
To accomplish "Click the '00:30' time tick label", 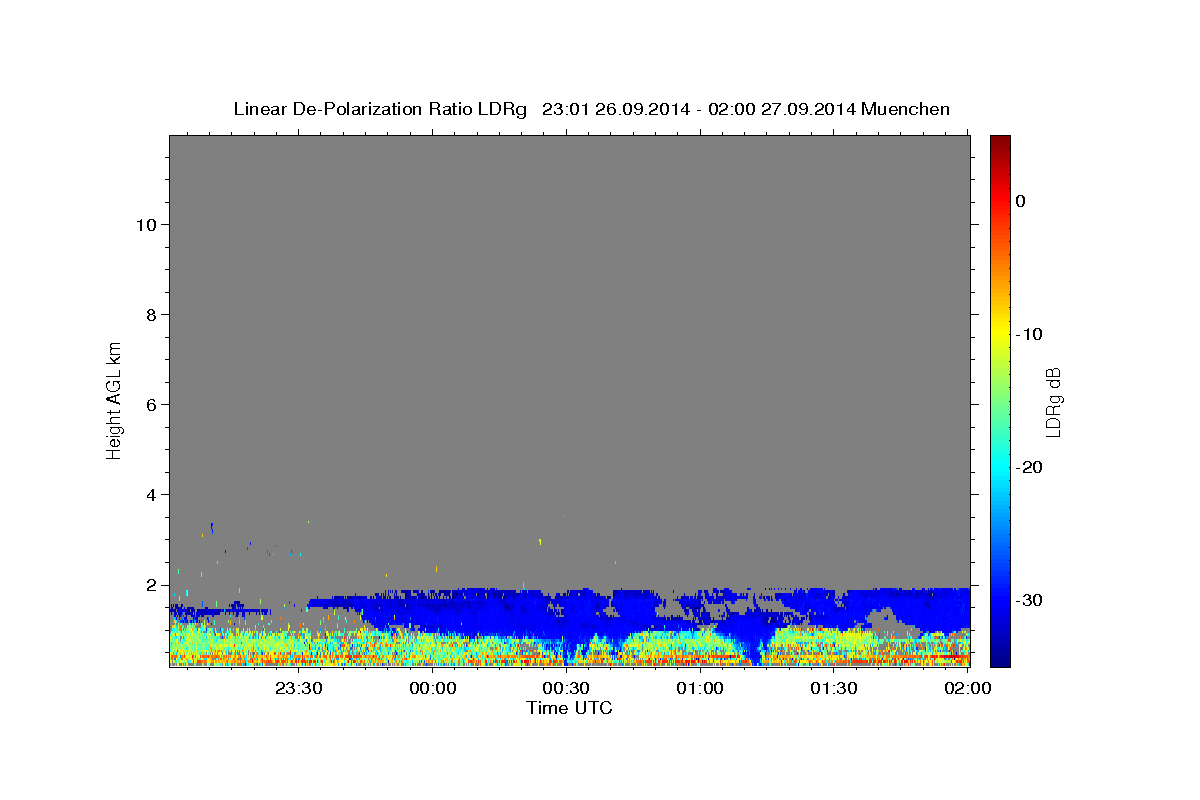I will pyautogui.click(x=566, y=688).
